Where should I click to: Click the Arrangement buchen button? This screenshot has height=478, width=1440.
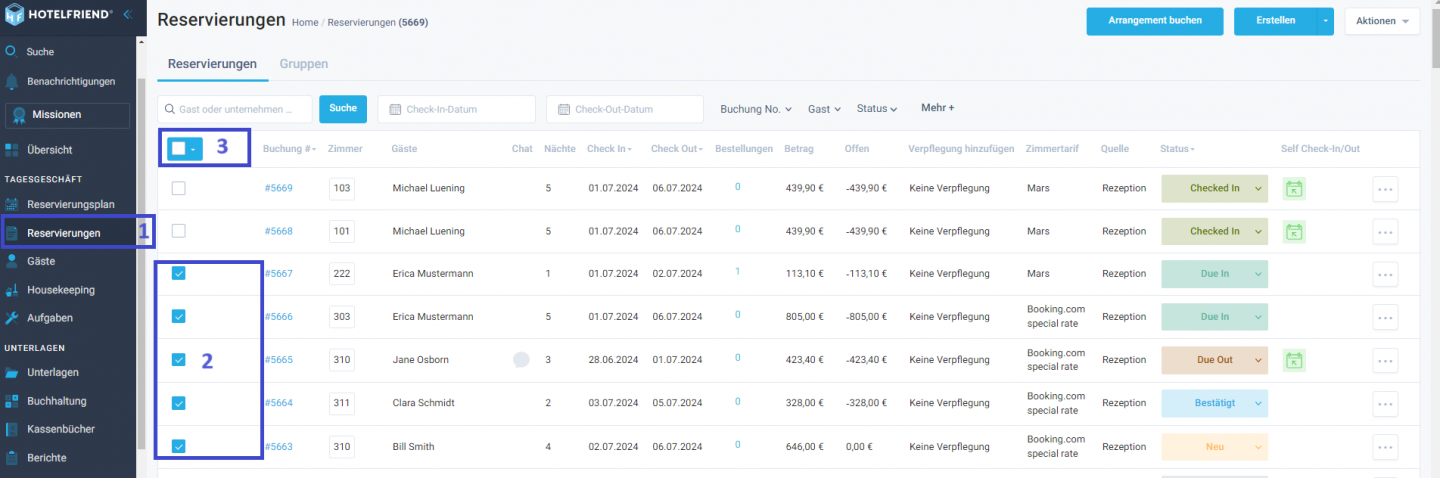(x=1153, y=21)
